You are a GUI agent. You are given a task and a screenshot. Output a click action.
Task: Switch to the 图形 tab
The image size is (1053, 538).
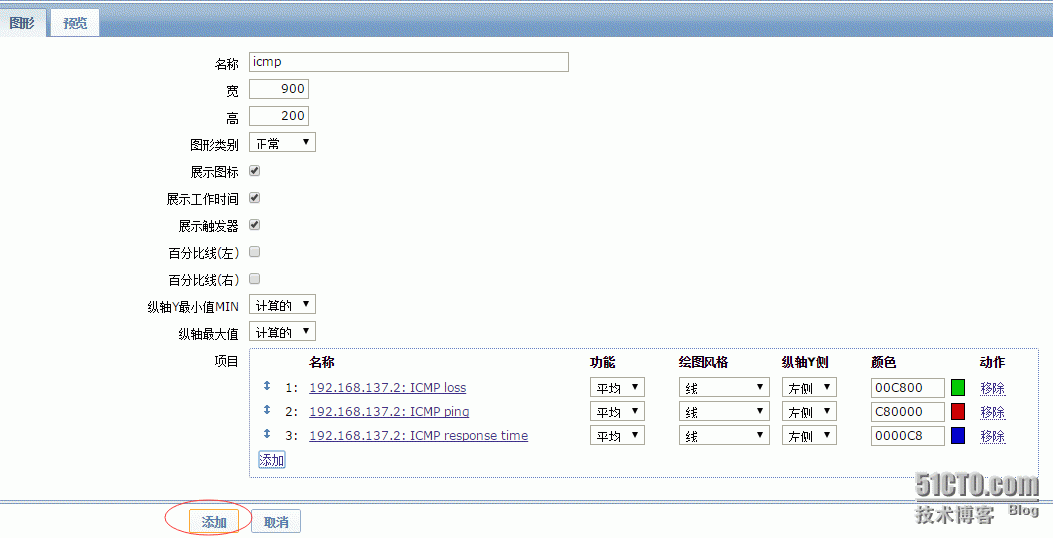[22, 23]
